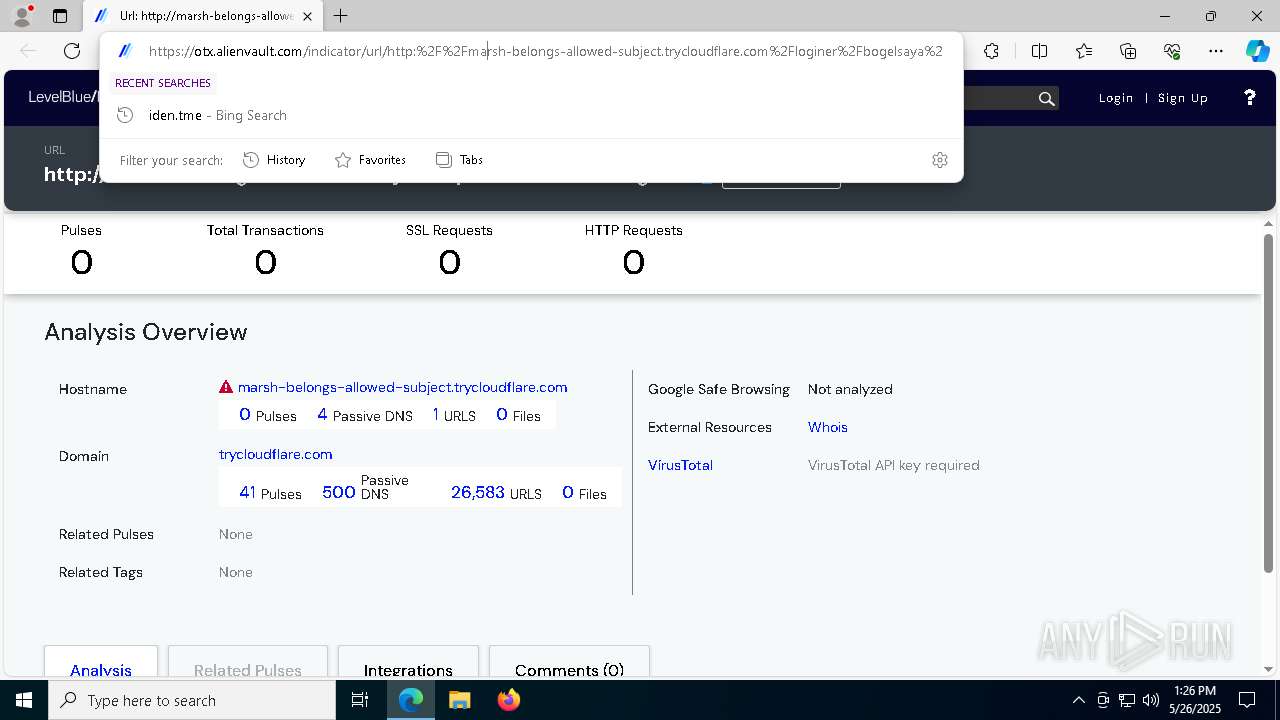View domain 0 Files count
The width and height of the screenshot is (1280, 720).
click(x=584, y=492)
